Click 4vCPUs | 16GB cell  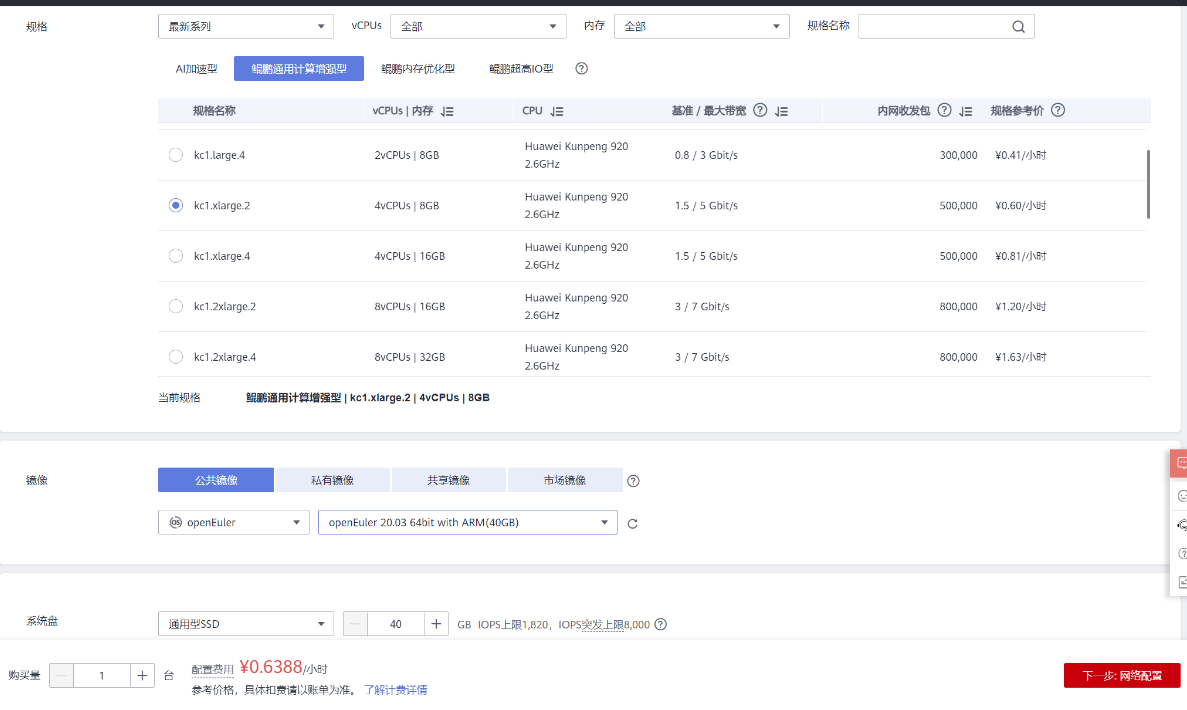(410, 256)
